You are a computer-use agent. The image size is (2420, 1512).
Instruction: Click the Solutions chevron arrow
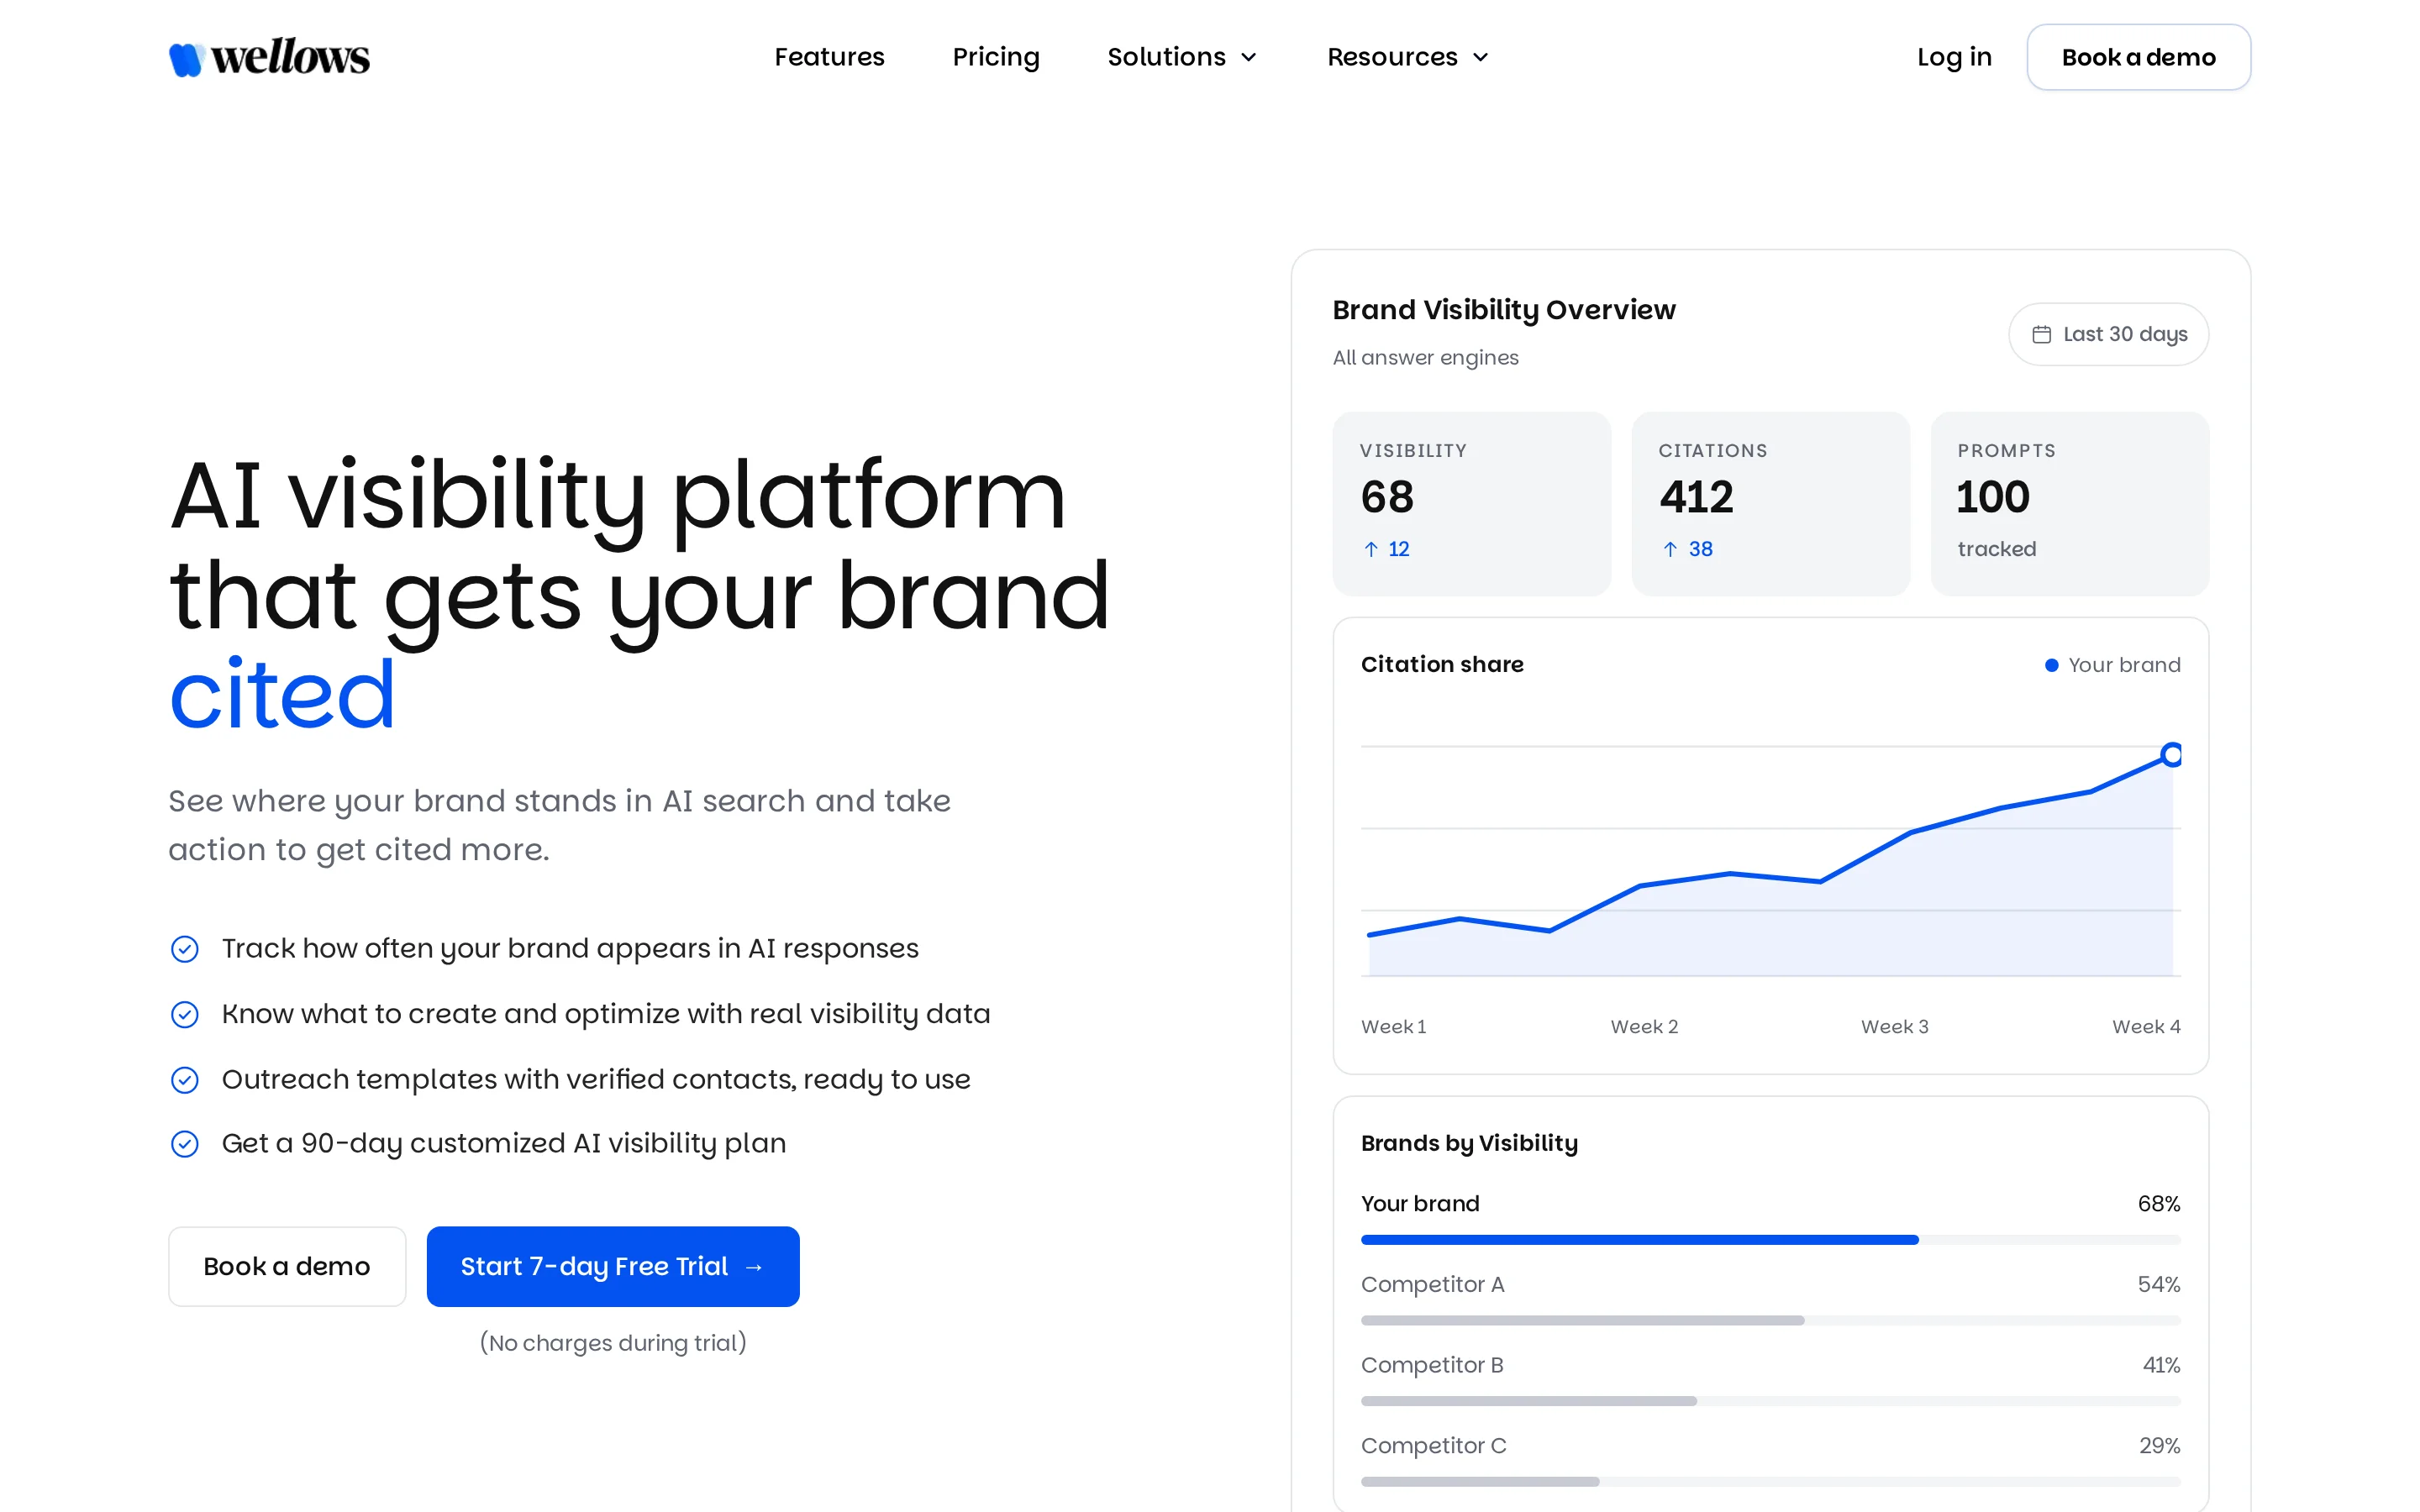point(1248,58)
